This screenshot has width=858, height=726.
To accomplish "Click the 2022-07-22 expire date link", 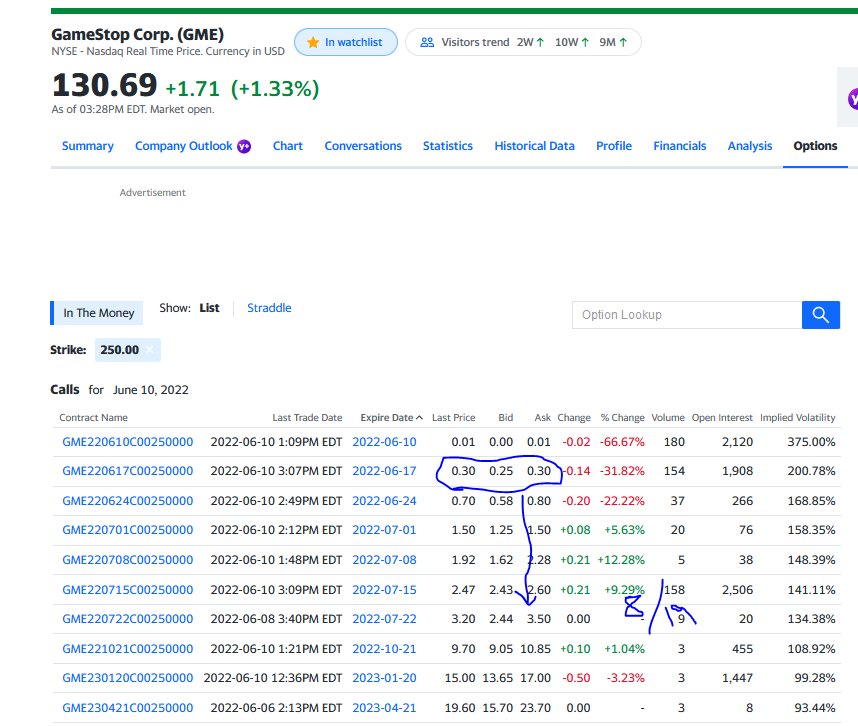I will point(384,619).
